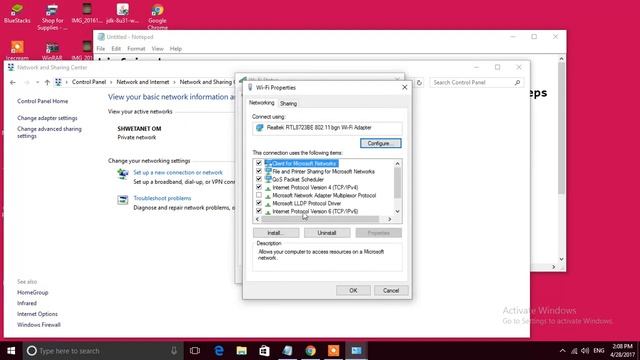Toggle Internet Protocol Version 4 checkbox

click(259, 187)
